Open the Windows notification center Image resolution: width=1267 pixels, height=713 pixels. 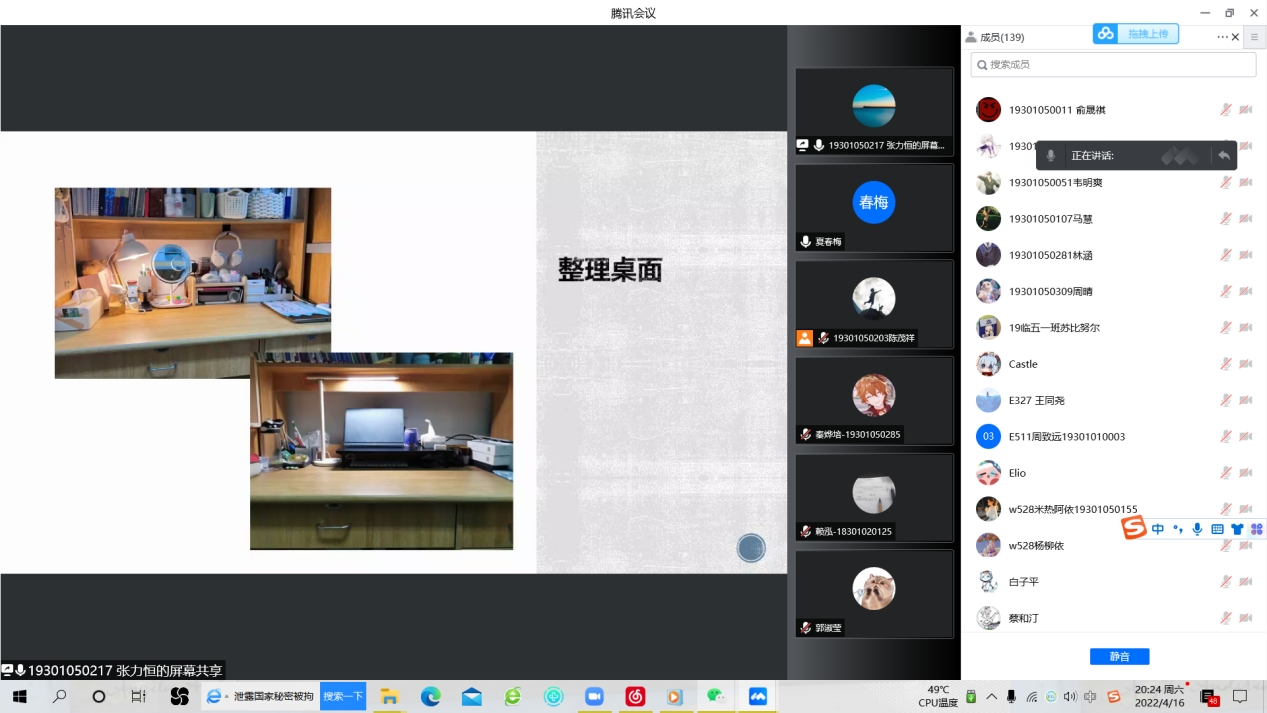pos(1240,696)
